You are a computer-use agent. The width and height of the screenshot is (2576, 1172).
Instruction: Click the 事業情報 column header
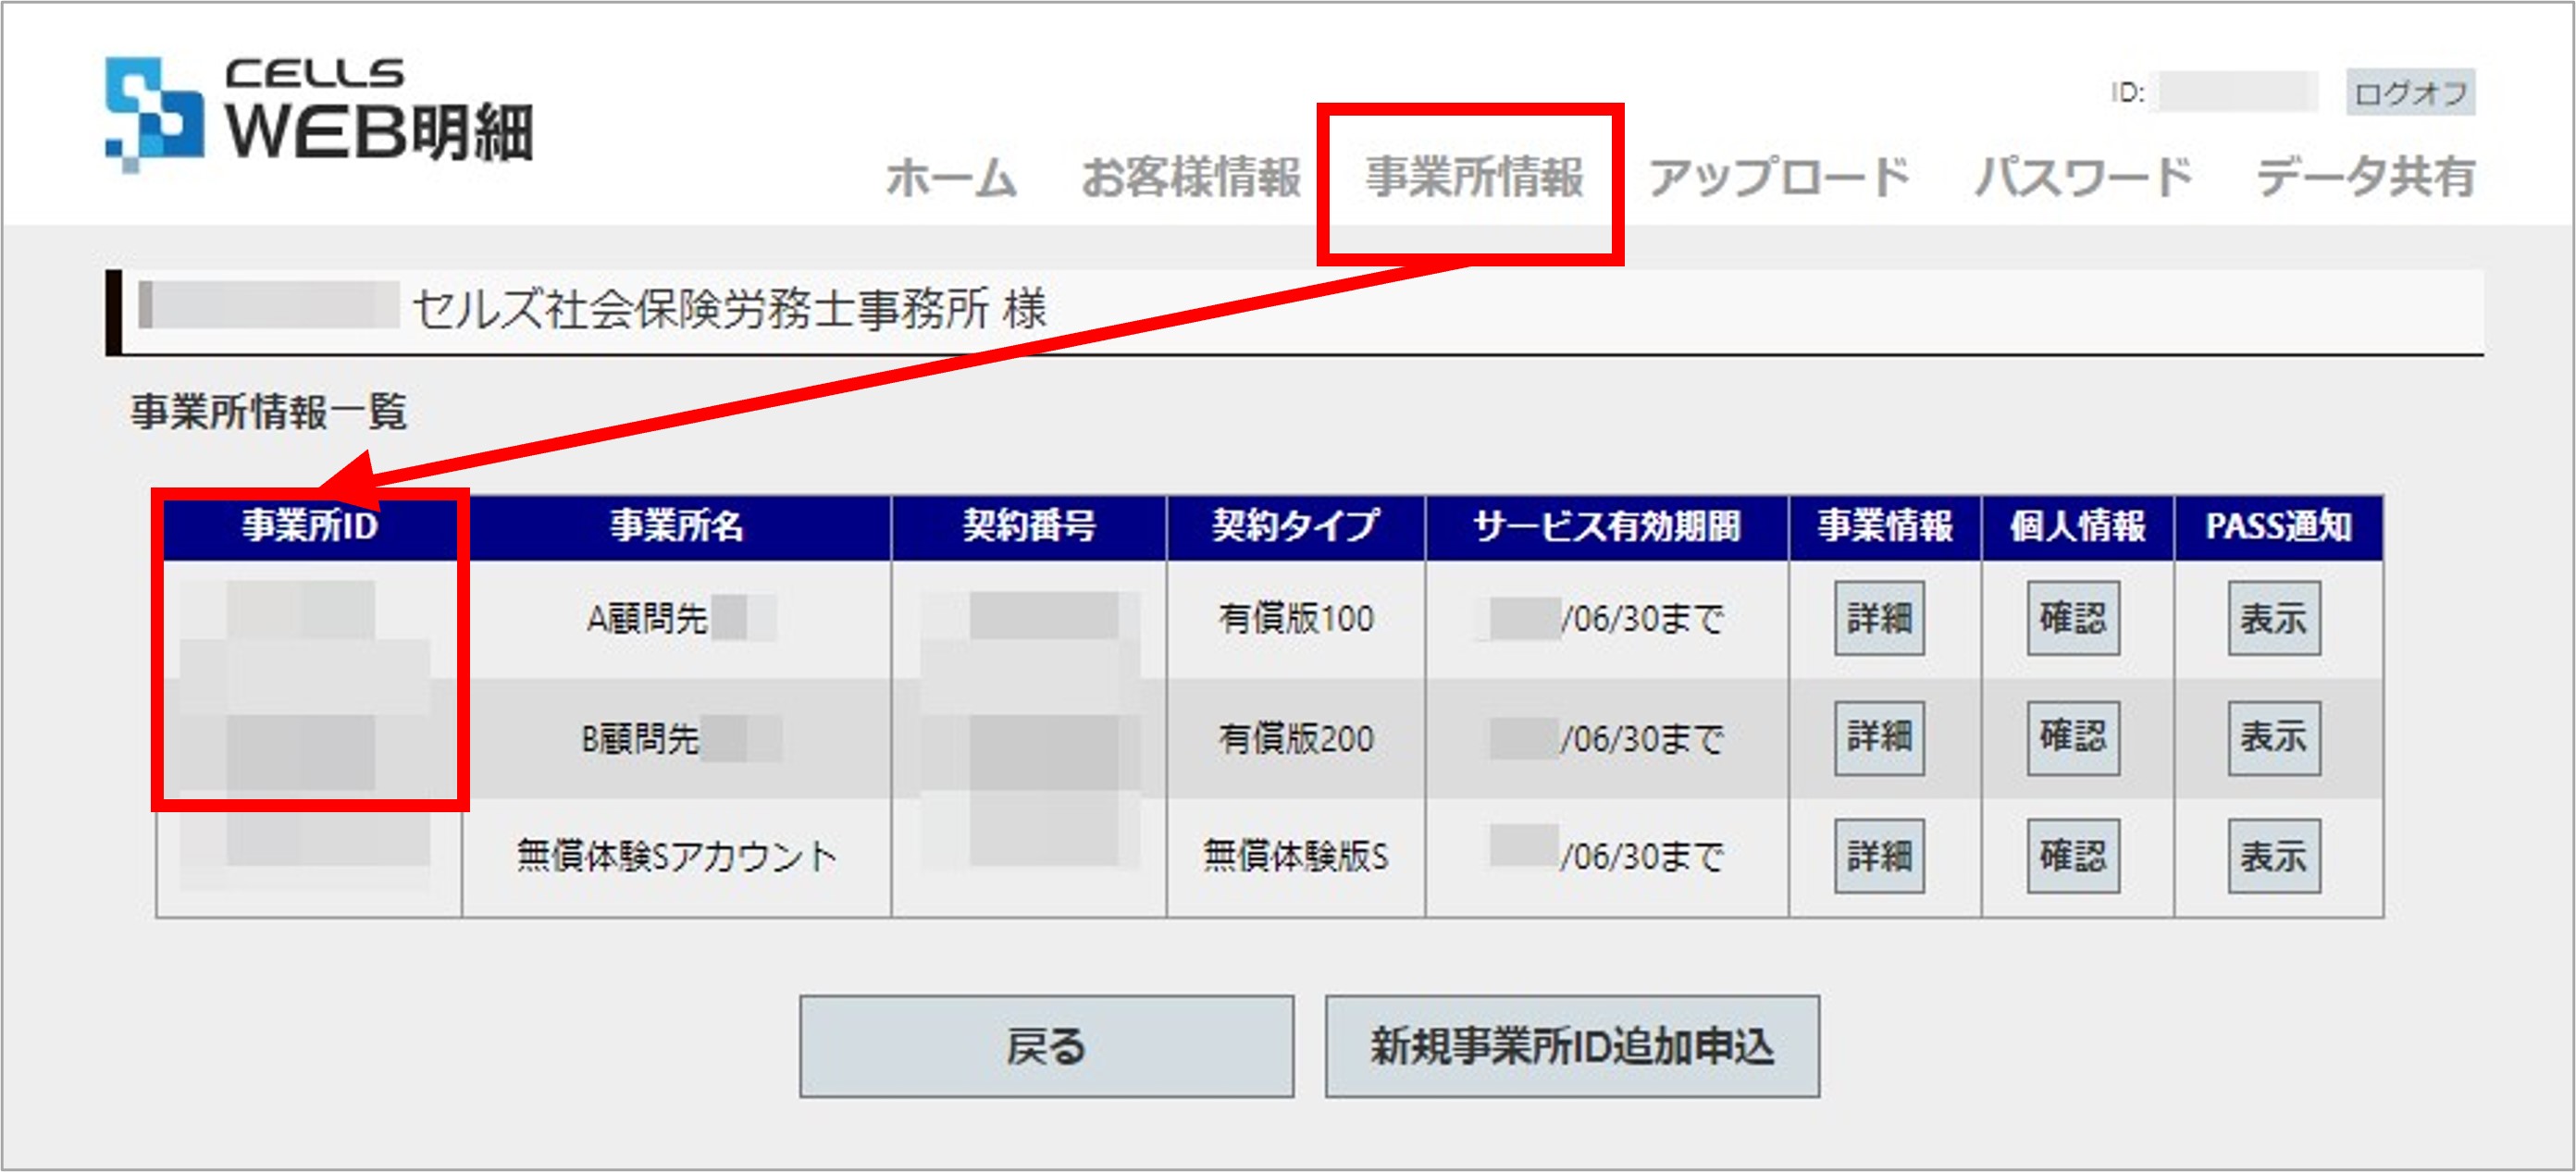1885,526
